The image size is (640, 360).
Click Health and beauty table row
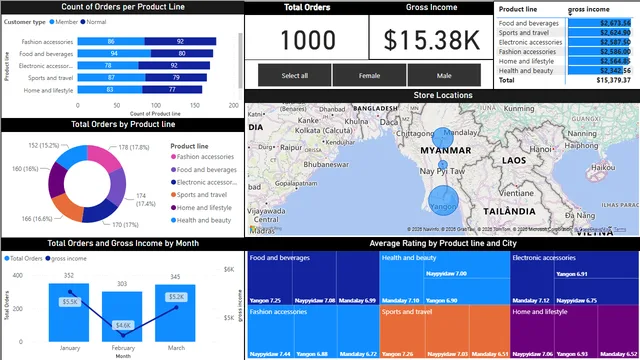click(564, 71)
